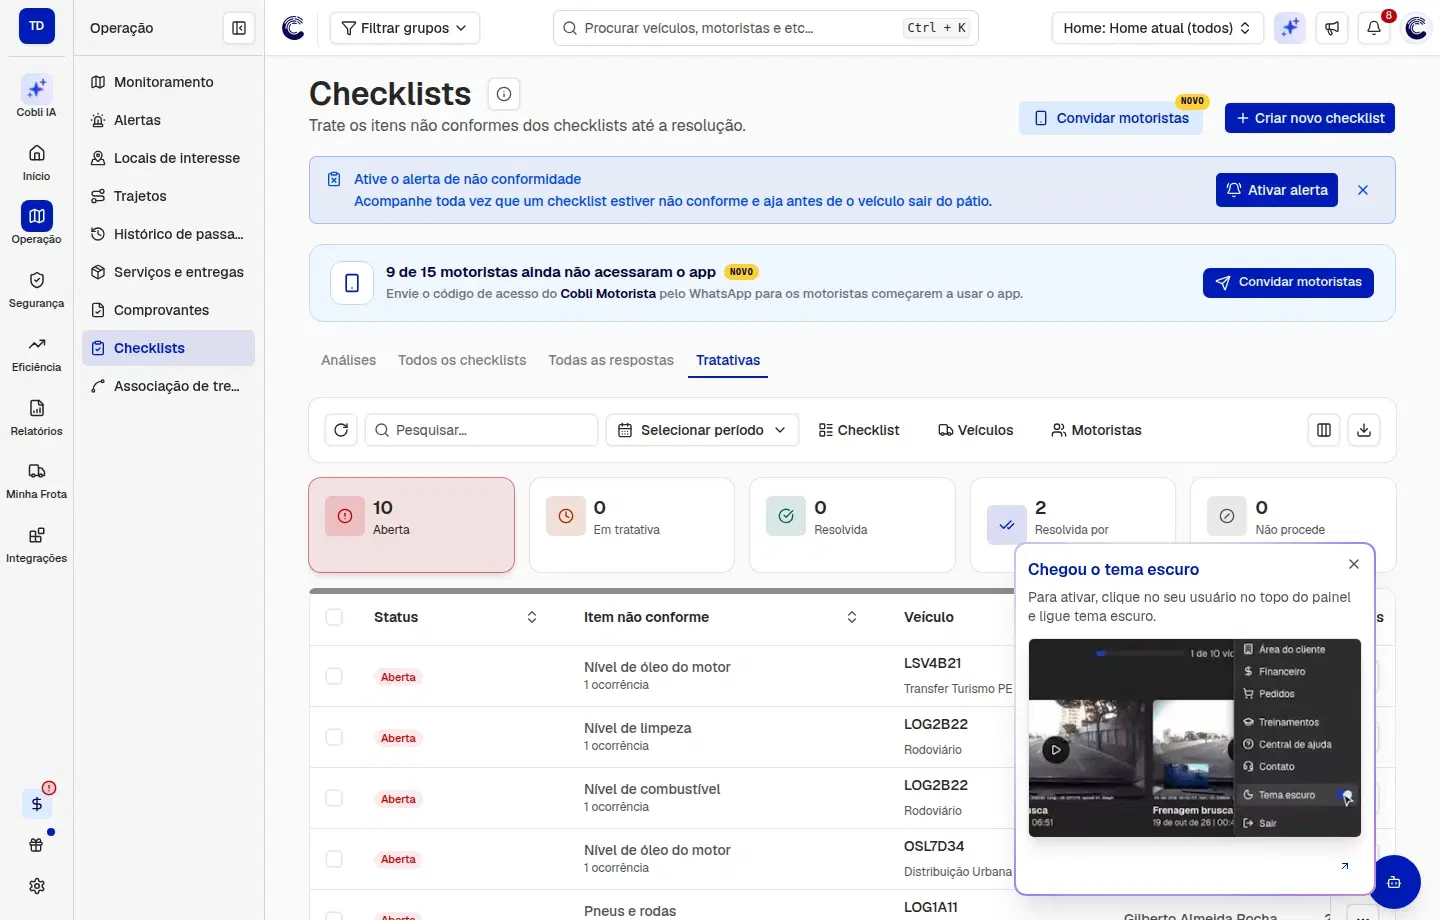This screenshot has height=920, width=1440.
Task: Check the row for LSV4B21 Nível de óleo
Action: (x=334, y=676)
